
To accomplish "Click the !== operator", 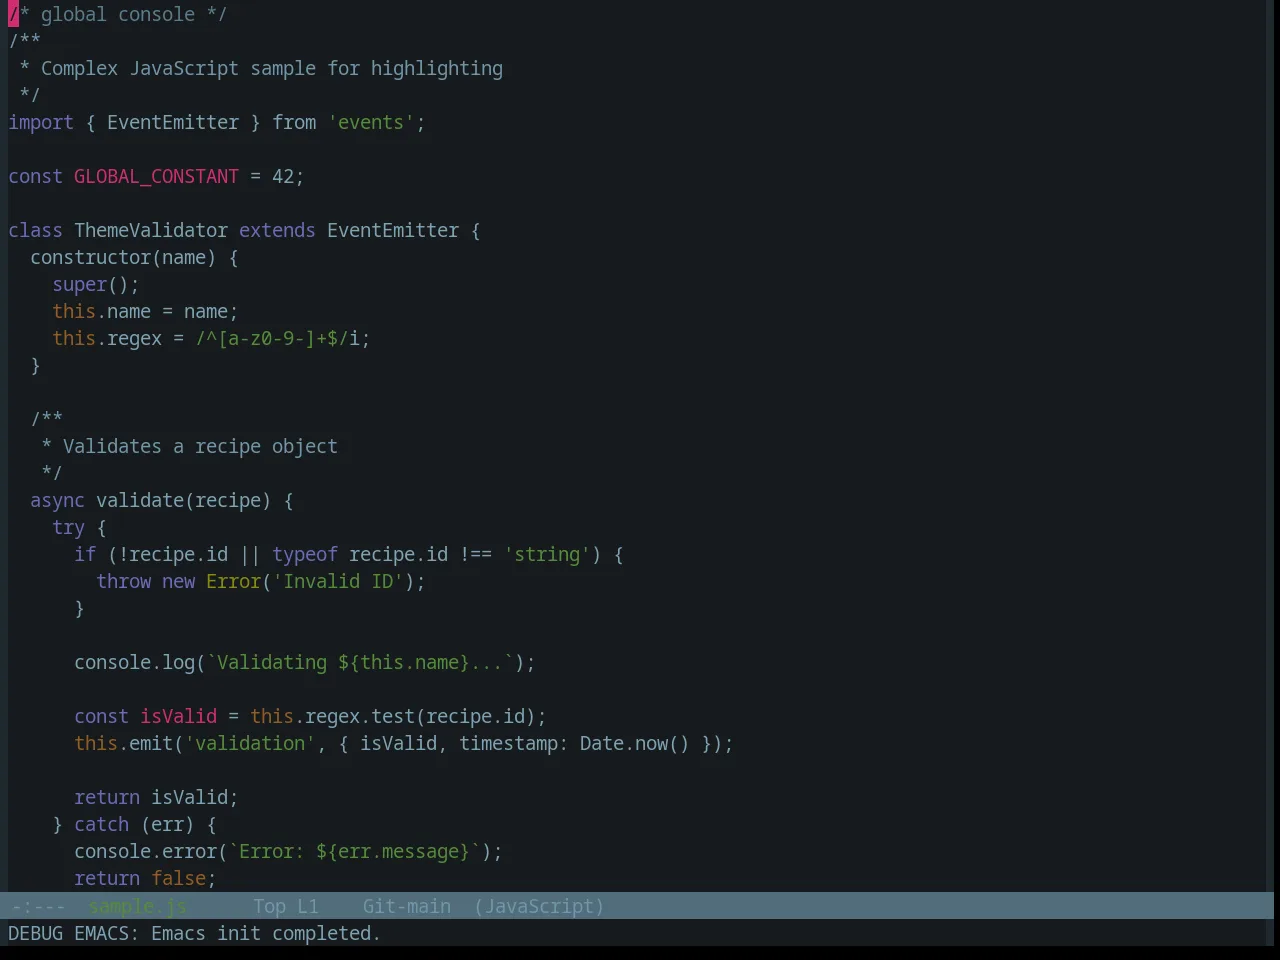I will point(476,554).
